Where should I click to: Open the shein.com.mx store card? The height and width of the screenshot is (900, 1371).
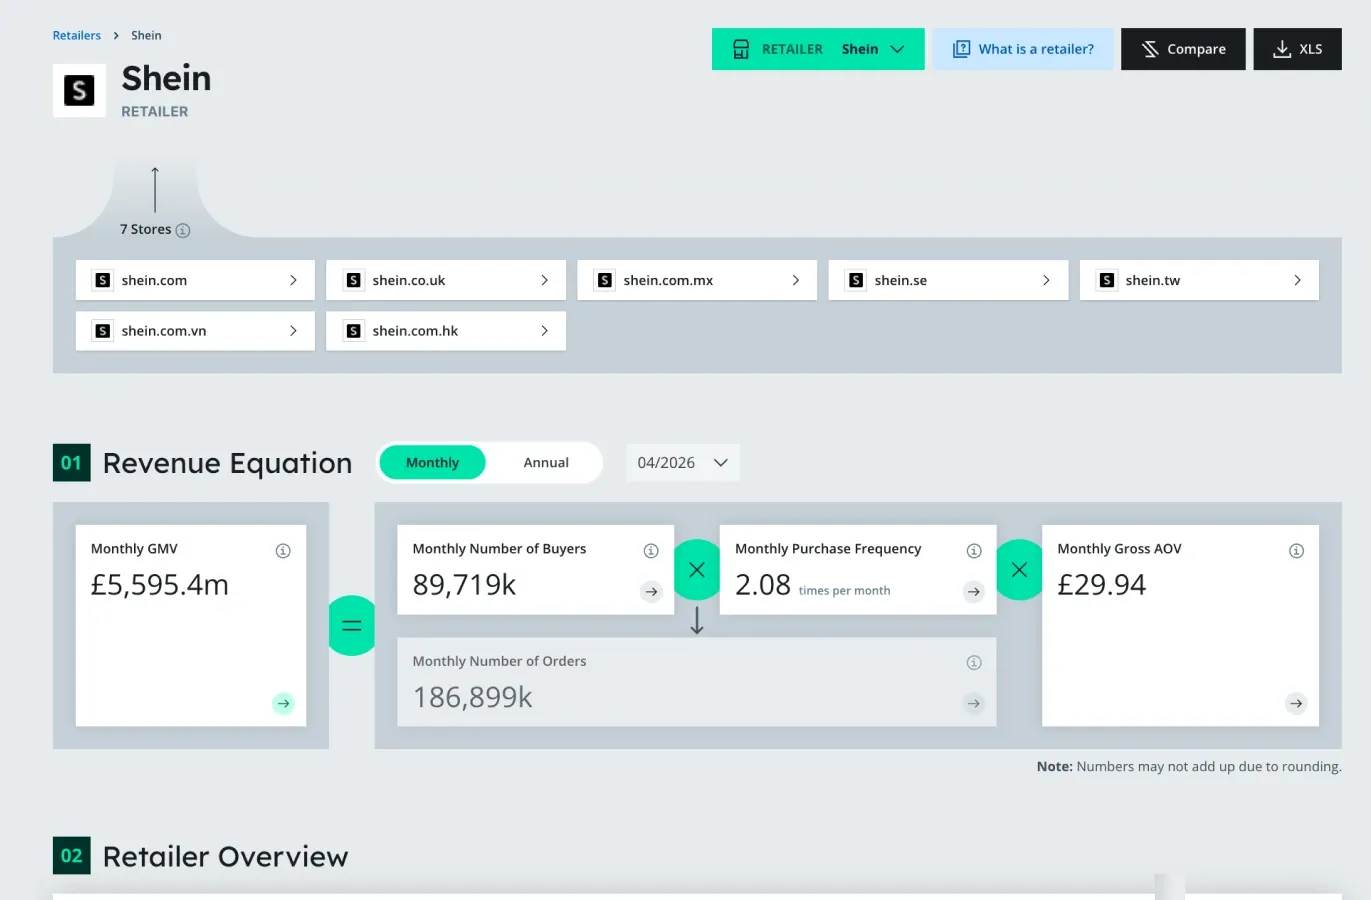697,280
